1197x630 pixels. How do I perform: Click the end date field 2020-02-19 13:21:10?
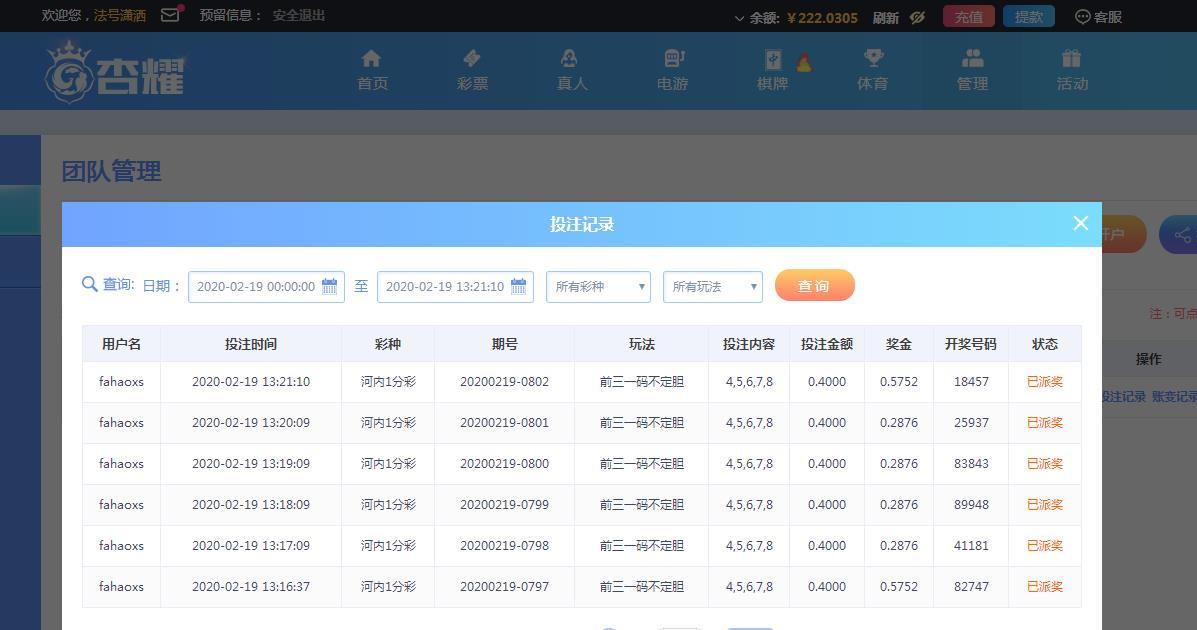(455, 286)
